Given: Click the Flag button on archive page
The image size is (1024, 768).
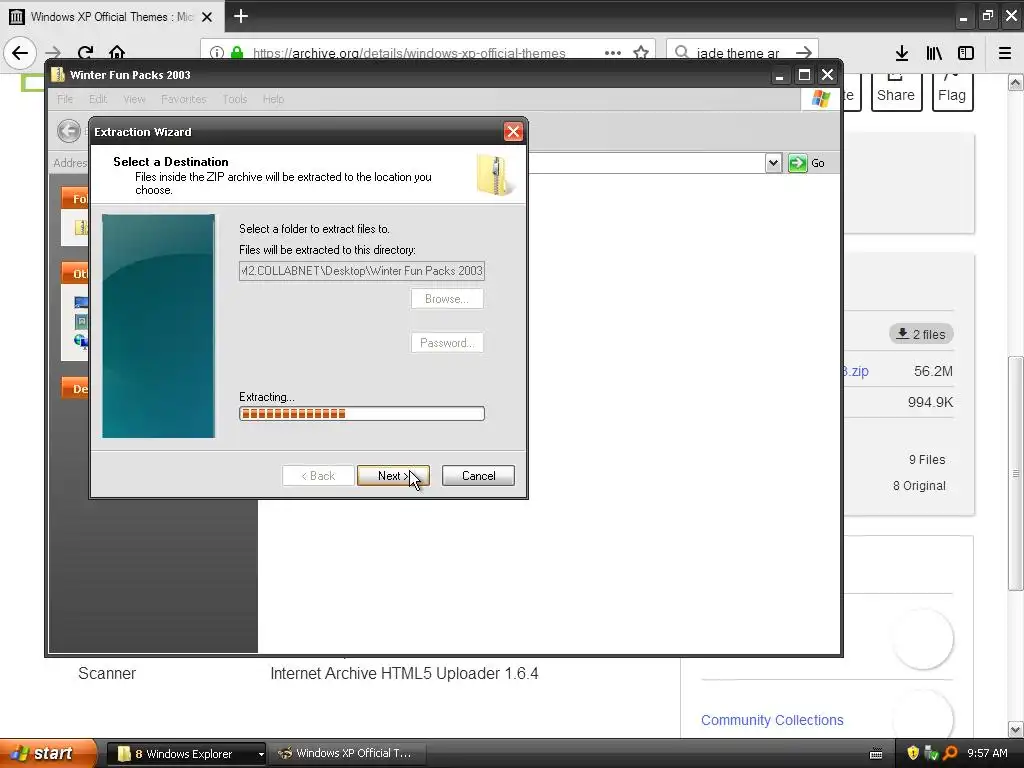Looking at the screenshot, I should coord(952,93).
